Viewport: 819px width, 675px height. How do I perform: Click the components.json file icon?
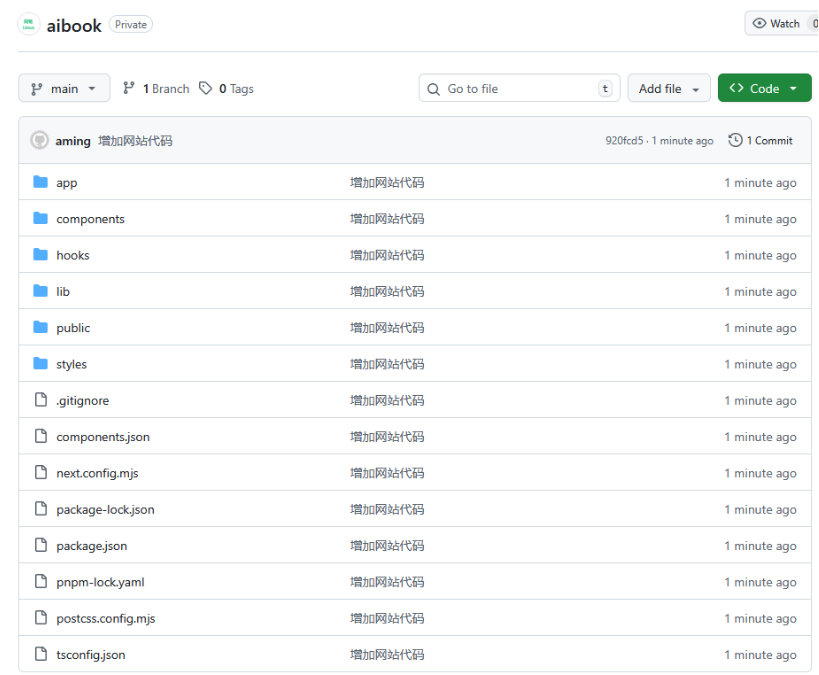(41, 436)
